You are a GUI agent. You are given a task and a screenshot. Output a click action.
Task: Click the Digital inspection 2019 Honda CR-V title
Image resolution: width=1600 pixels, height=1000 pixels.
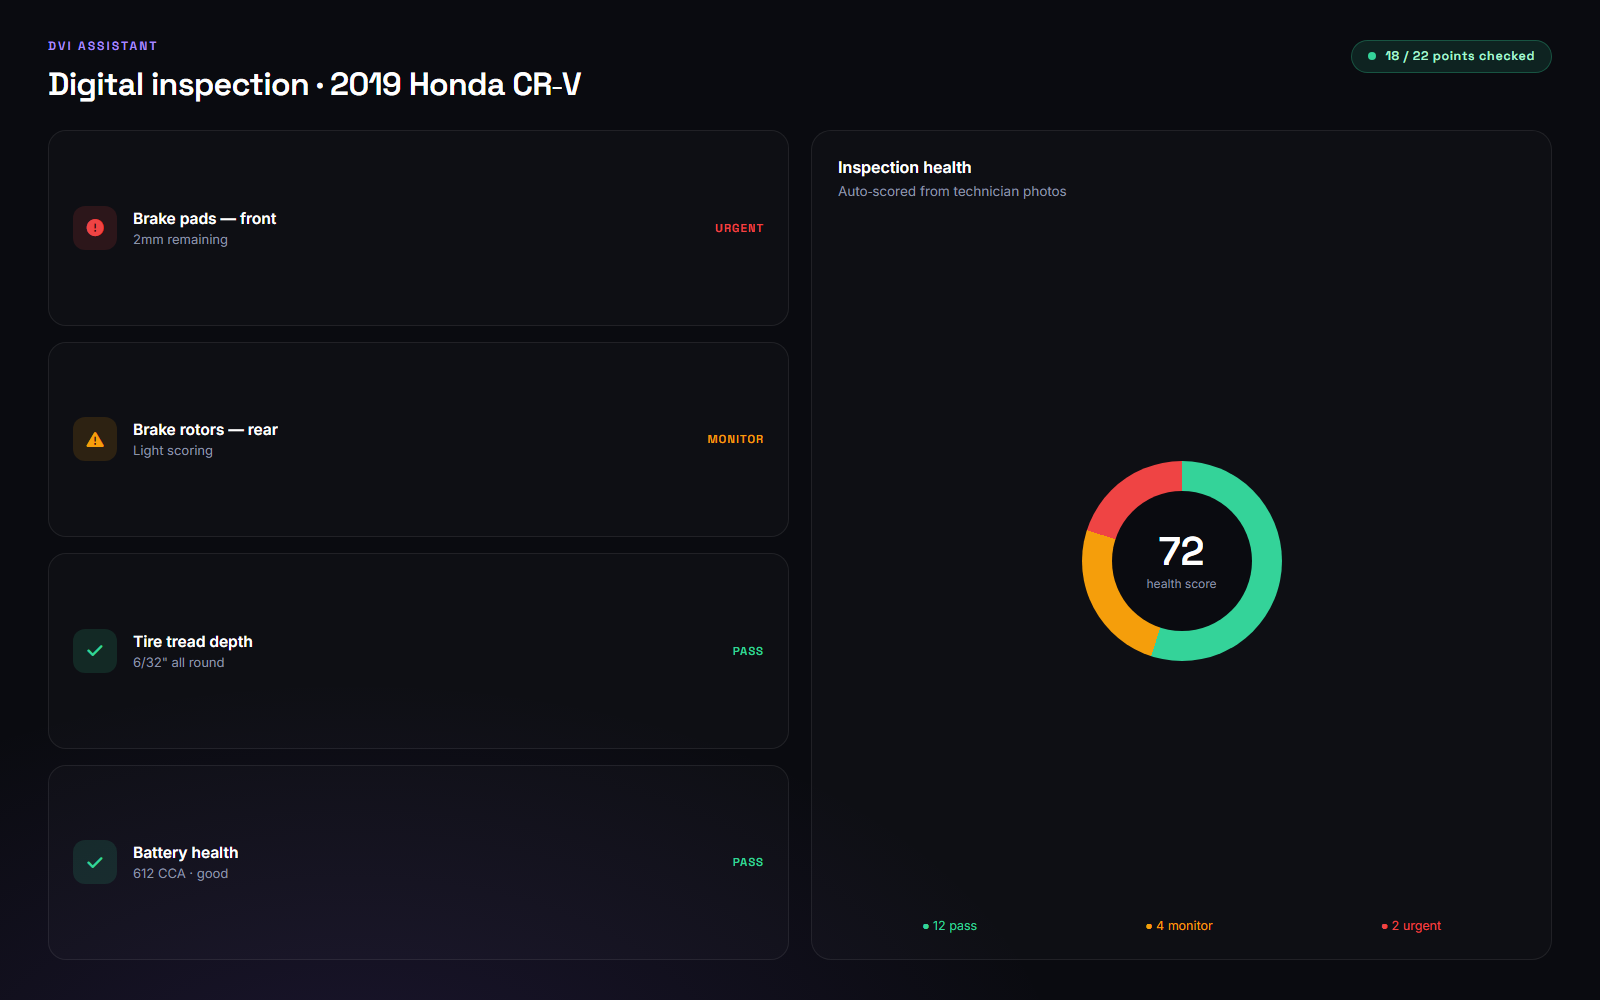coord(314,84)
